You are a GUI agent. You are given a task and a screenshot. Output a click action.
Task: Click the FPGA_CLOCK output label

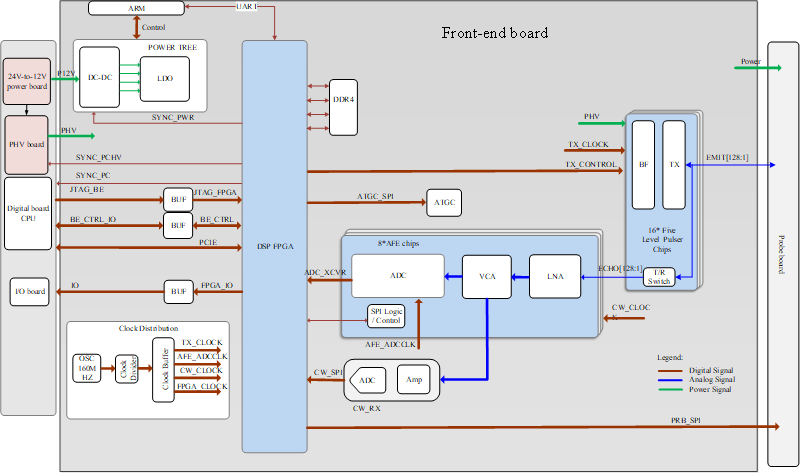tap(202, 386)
